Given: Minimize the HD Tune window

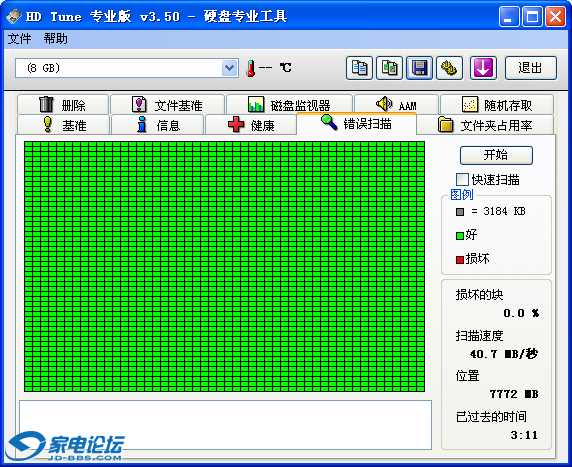Looking at the screenshot, I should [x=509, y=17].
